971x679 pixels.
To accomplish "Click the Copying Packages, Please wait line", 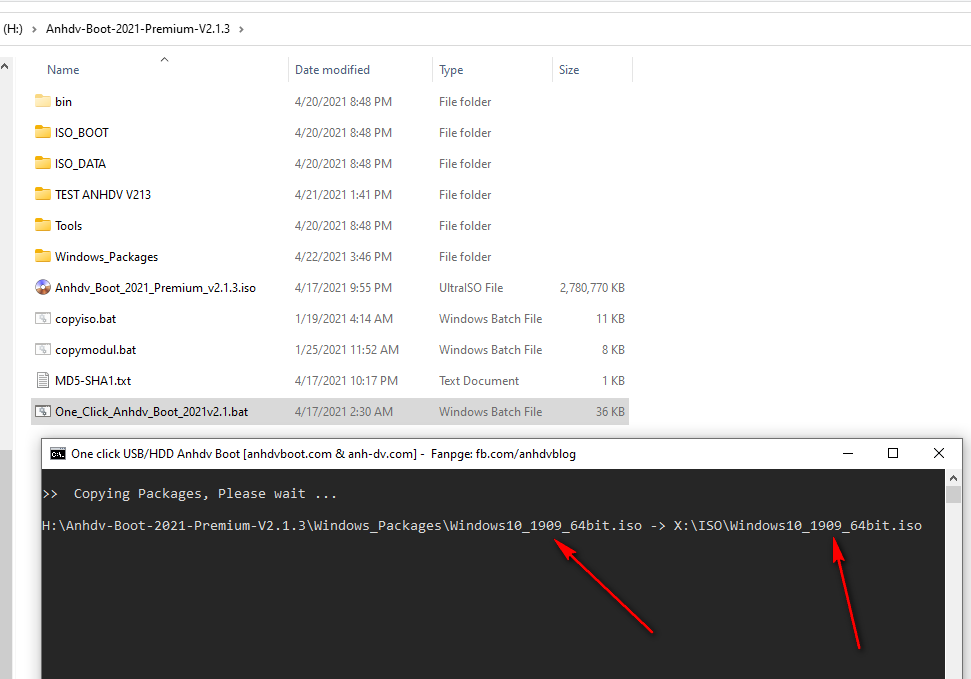I will point(189,494).
